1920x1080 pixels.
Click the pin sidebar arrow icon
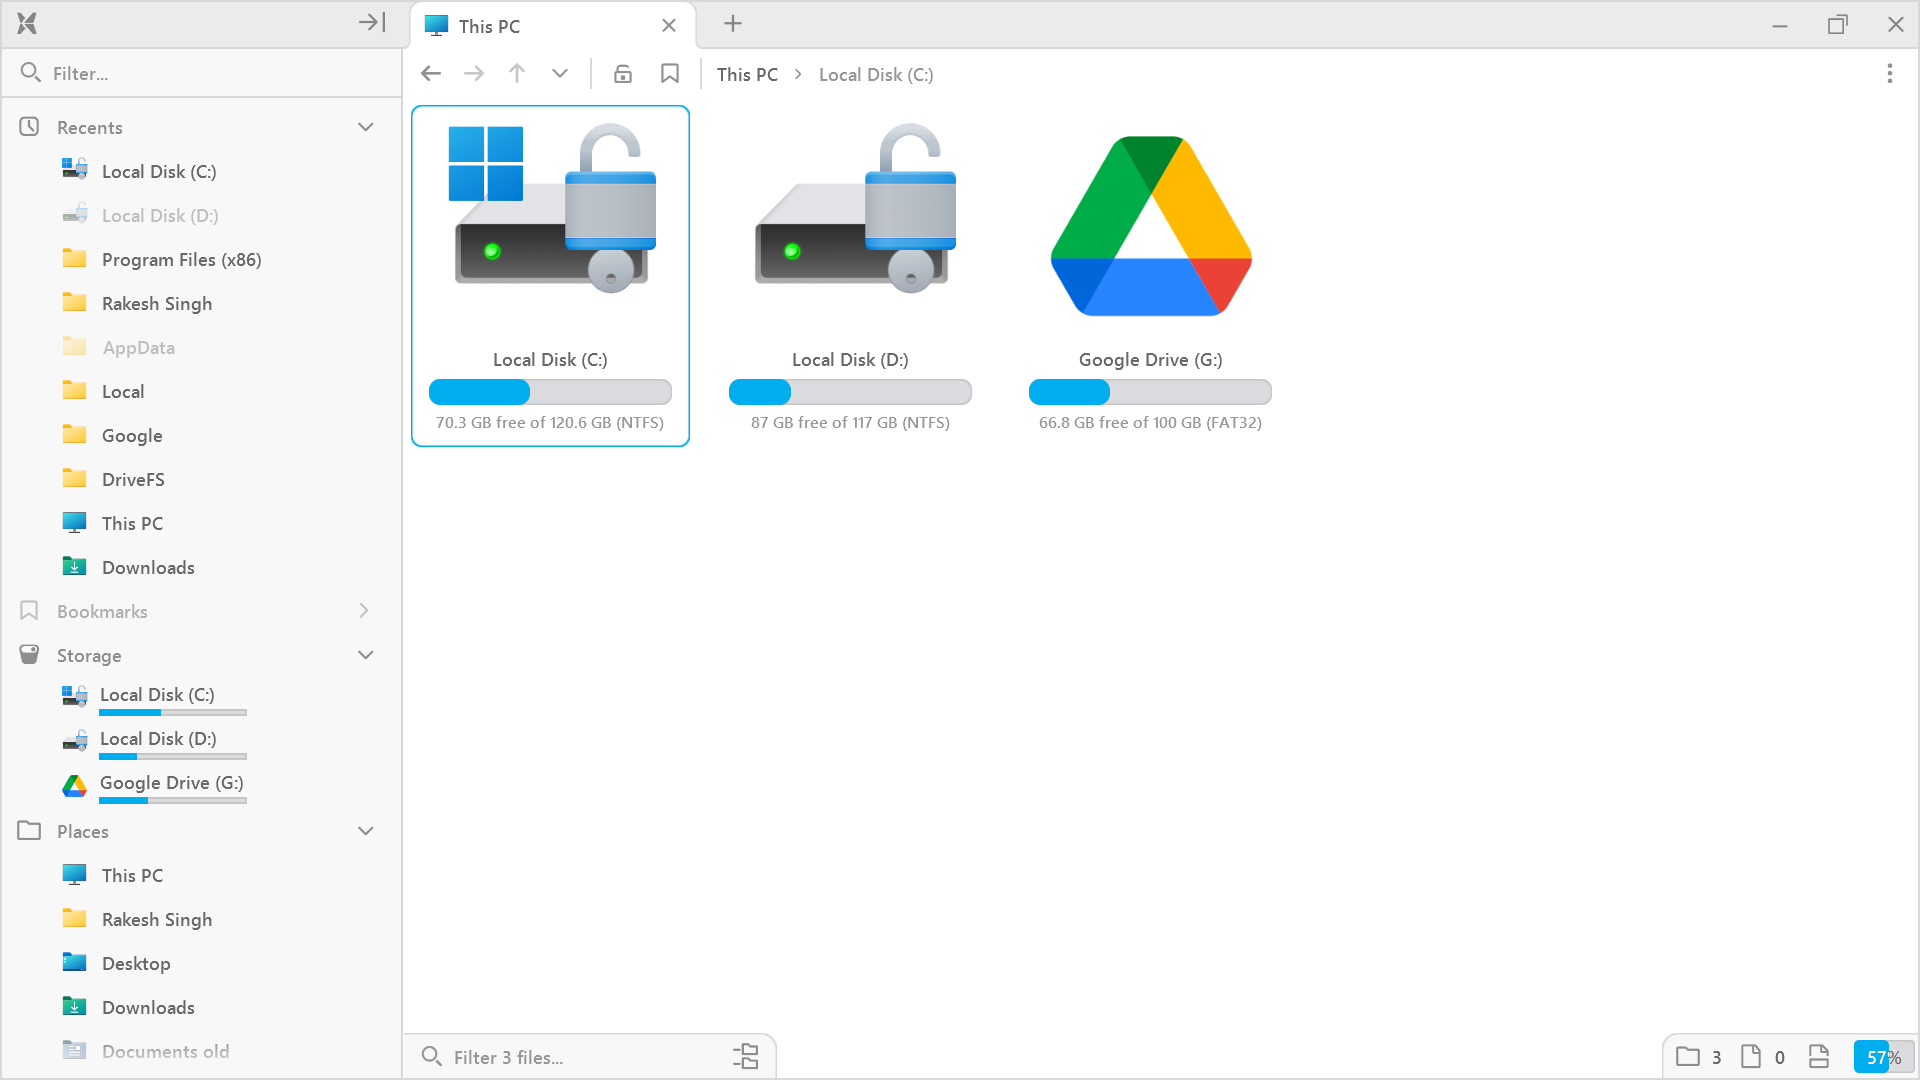tap(371, 22)
